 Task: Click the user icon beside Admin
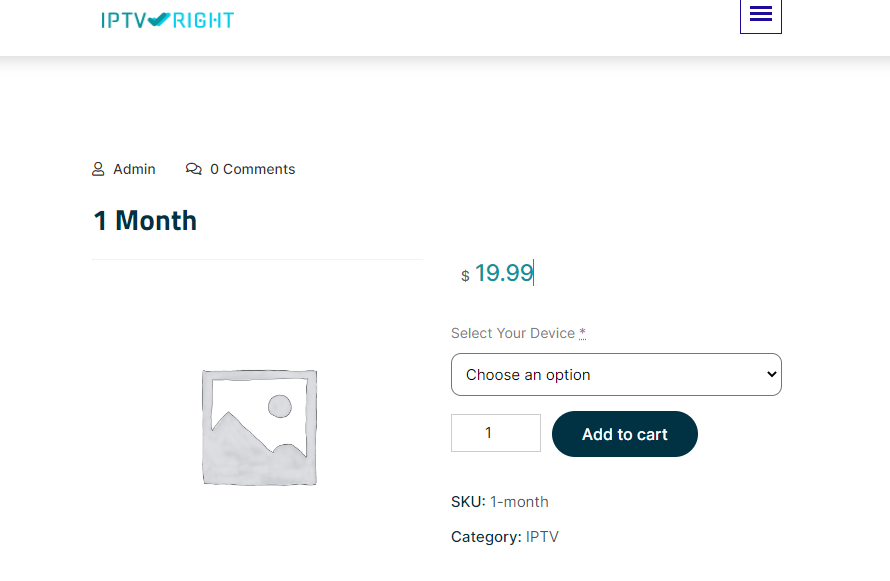98,169
